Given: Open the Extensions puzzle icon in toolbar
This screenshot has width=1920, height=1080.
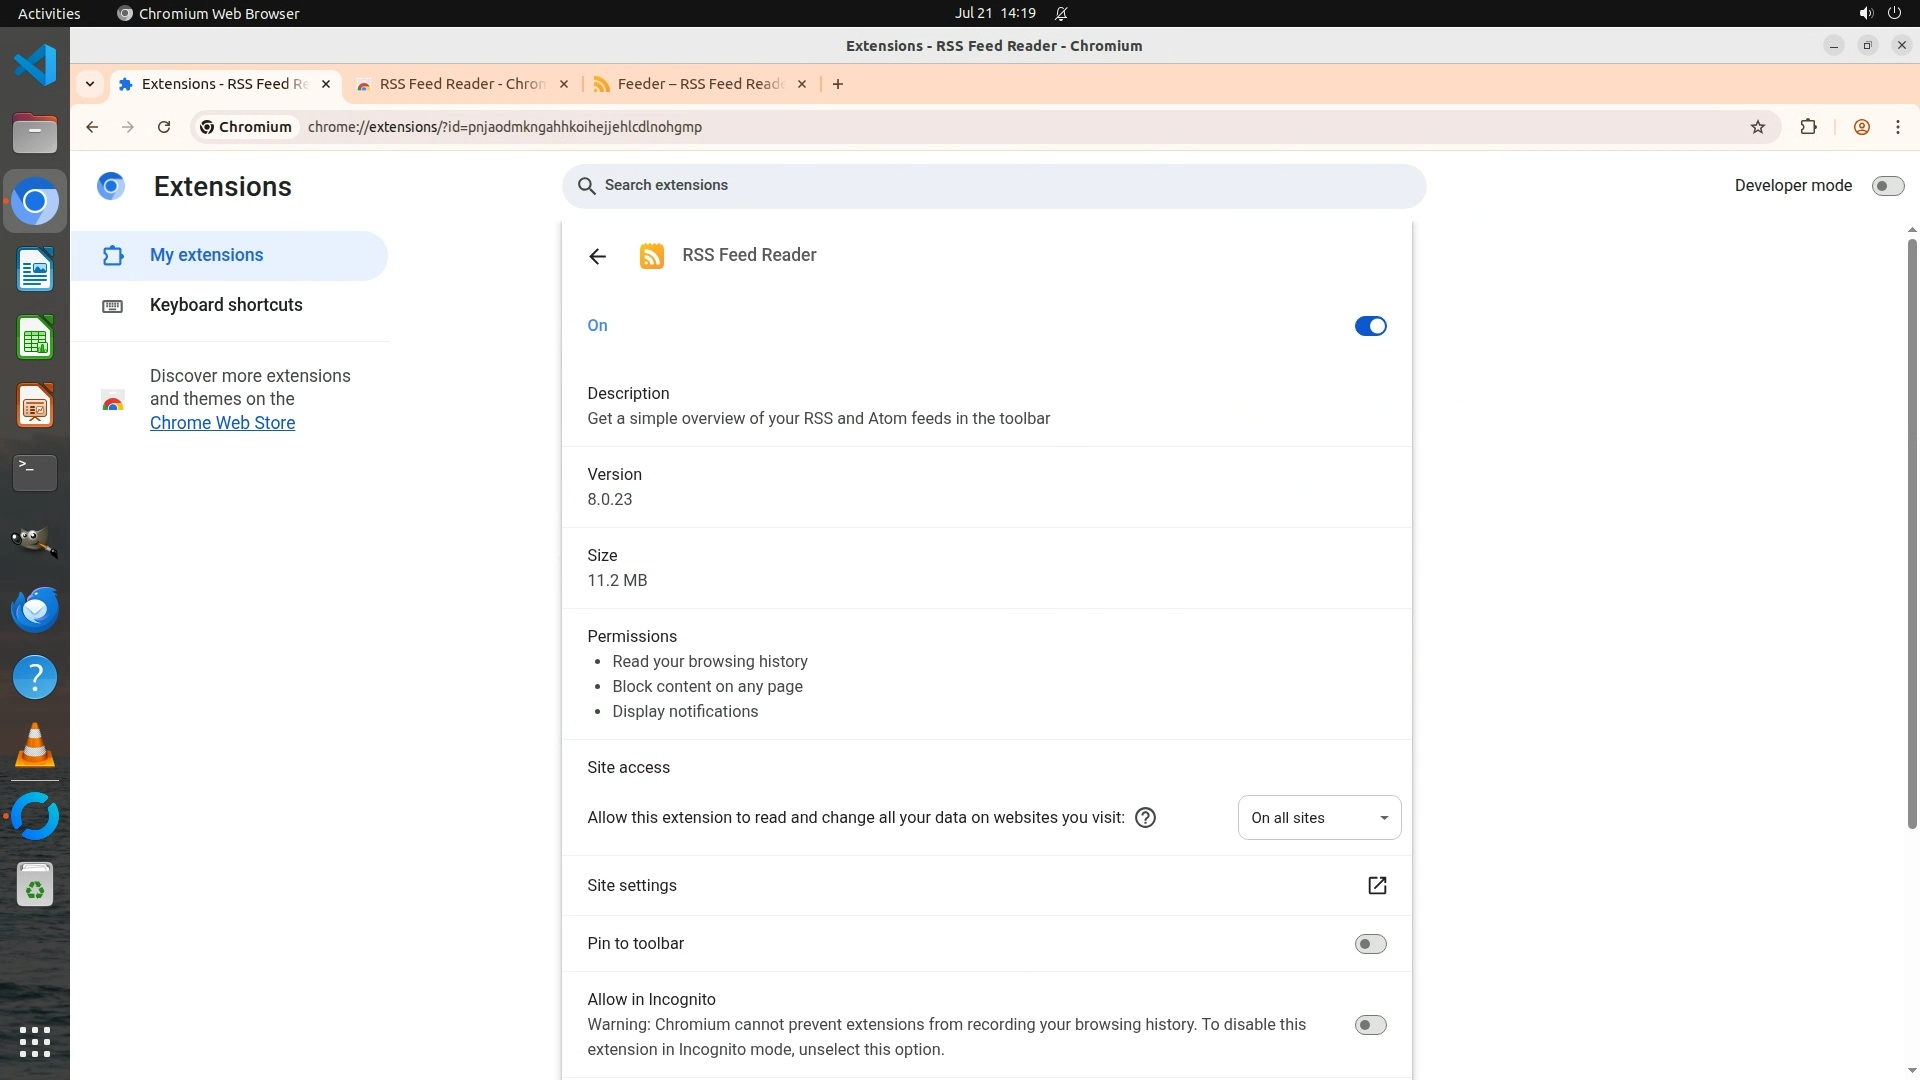Looking at the screenshot, I should pos(1808,127).
